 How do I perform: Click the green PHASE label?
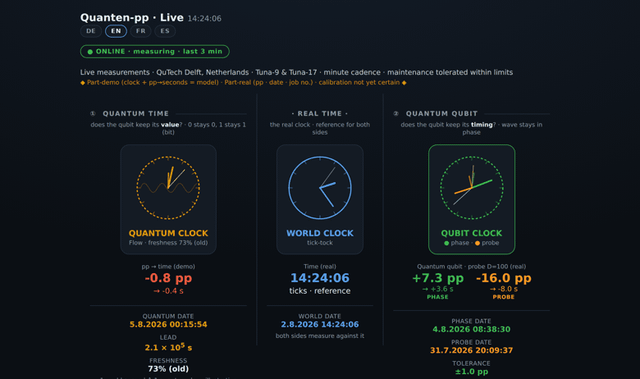click(438, 297)
